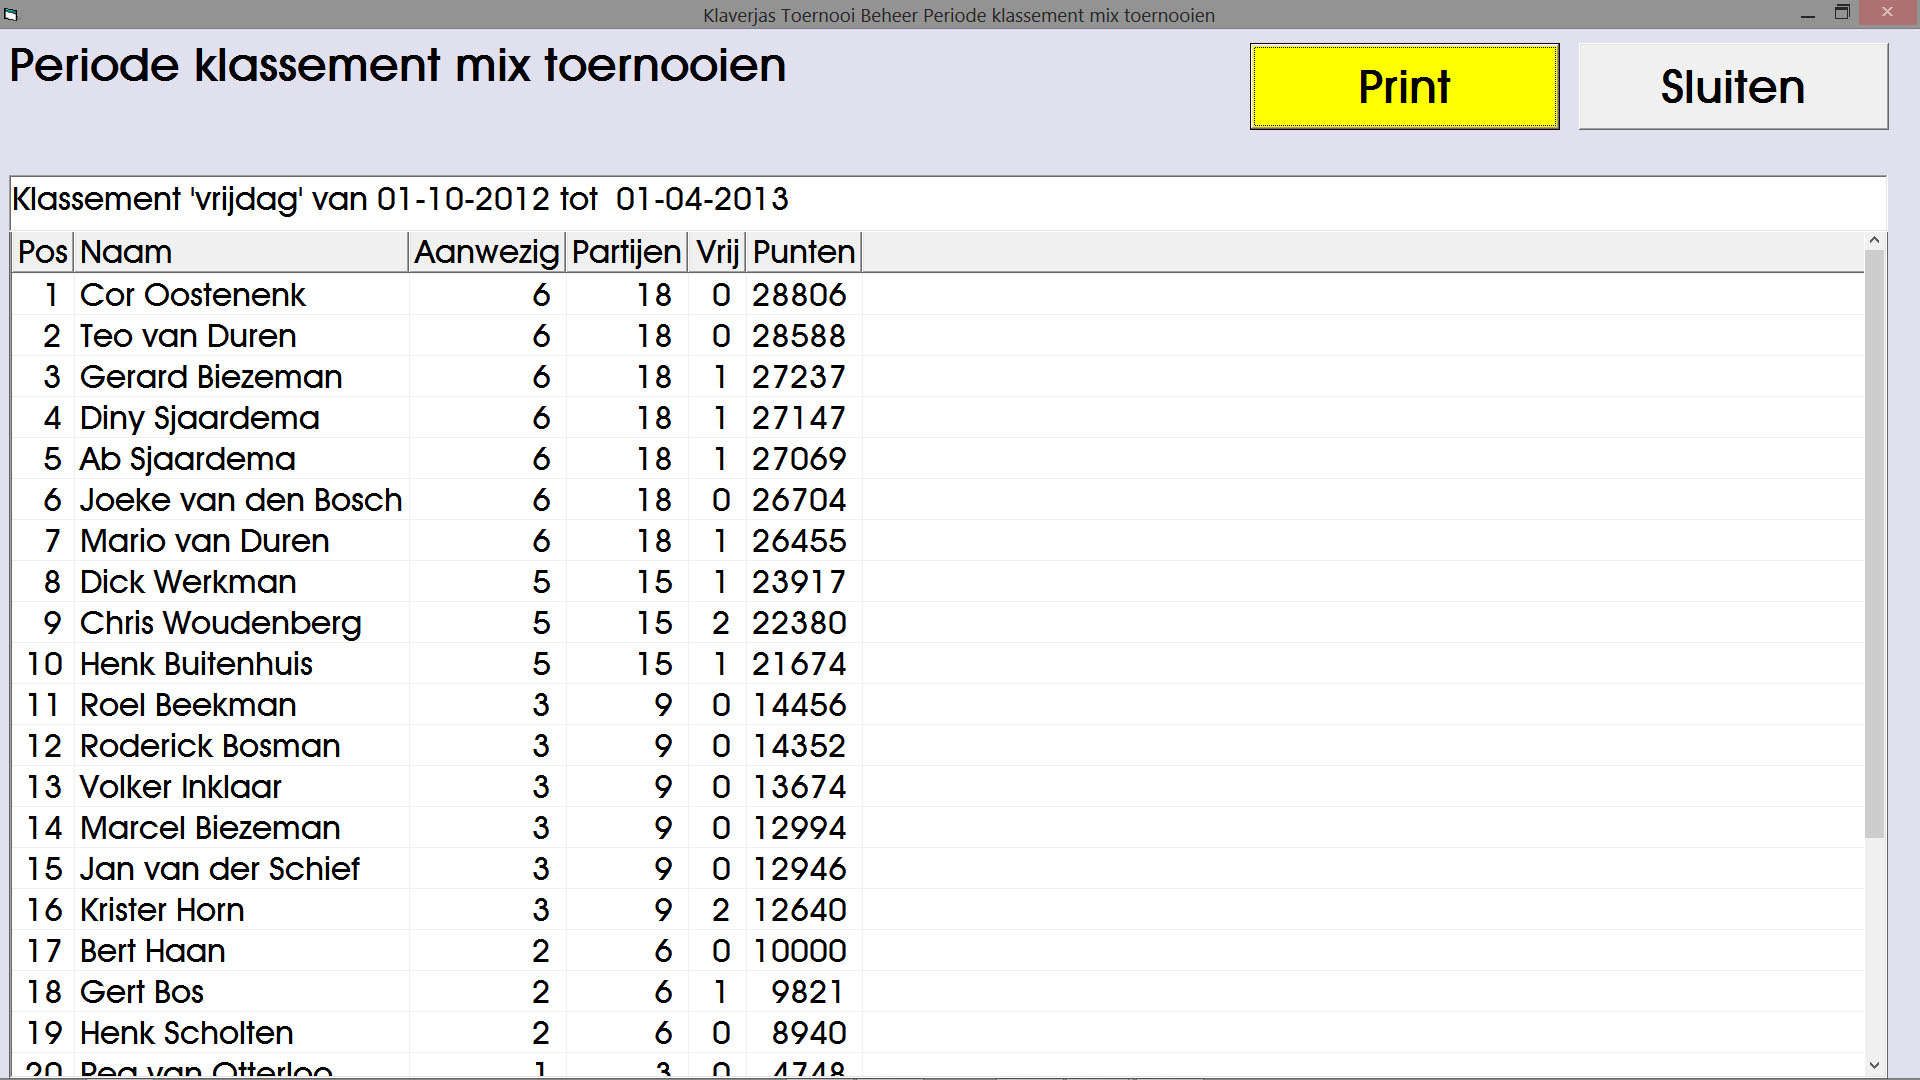
Task: Sort by the Pos column header
Action: [43, 252]
